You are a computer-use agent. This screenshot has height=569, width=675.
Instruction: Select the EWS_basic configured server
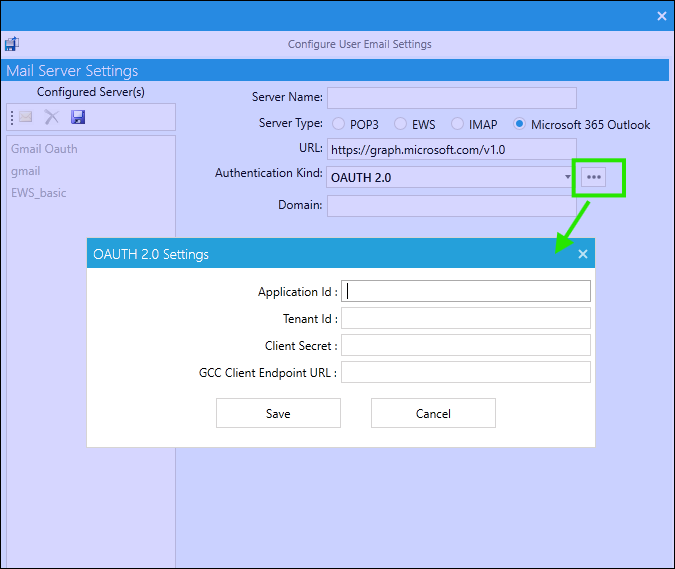(x=39, y=193)
